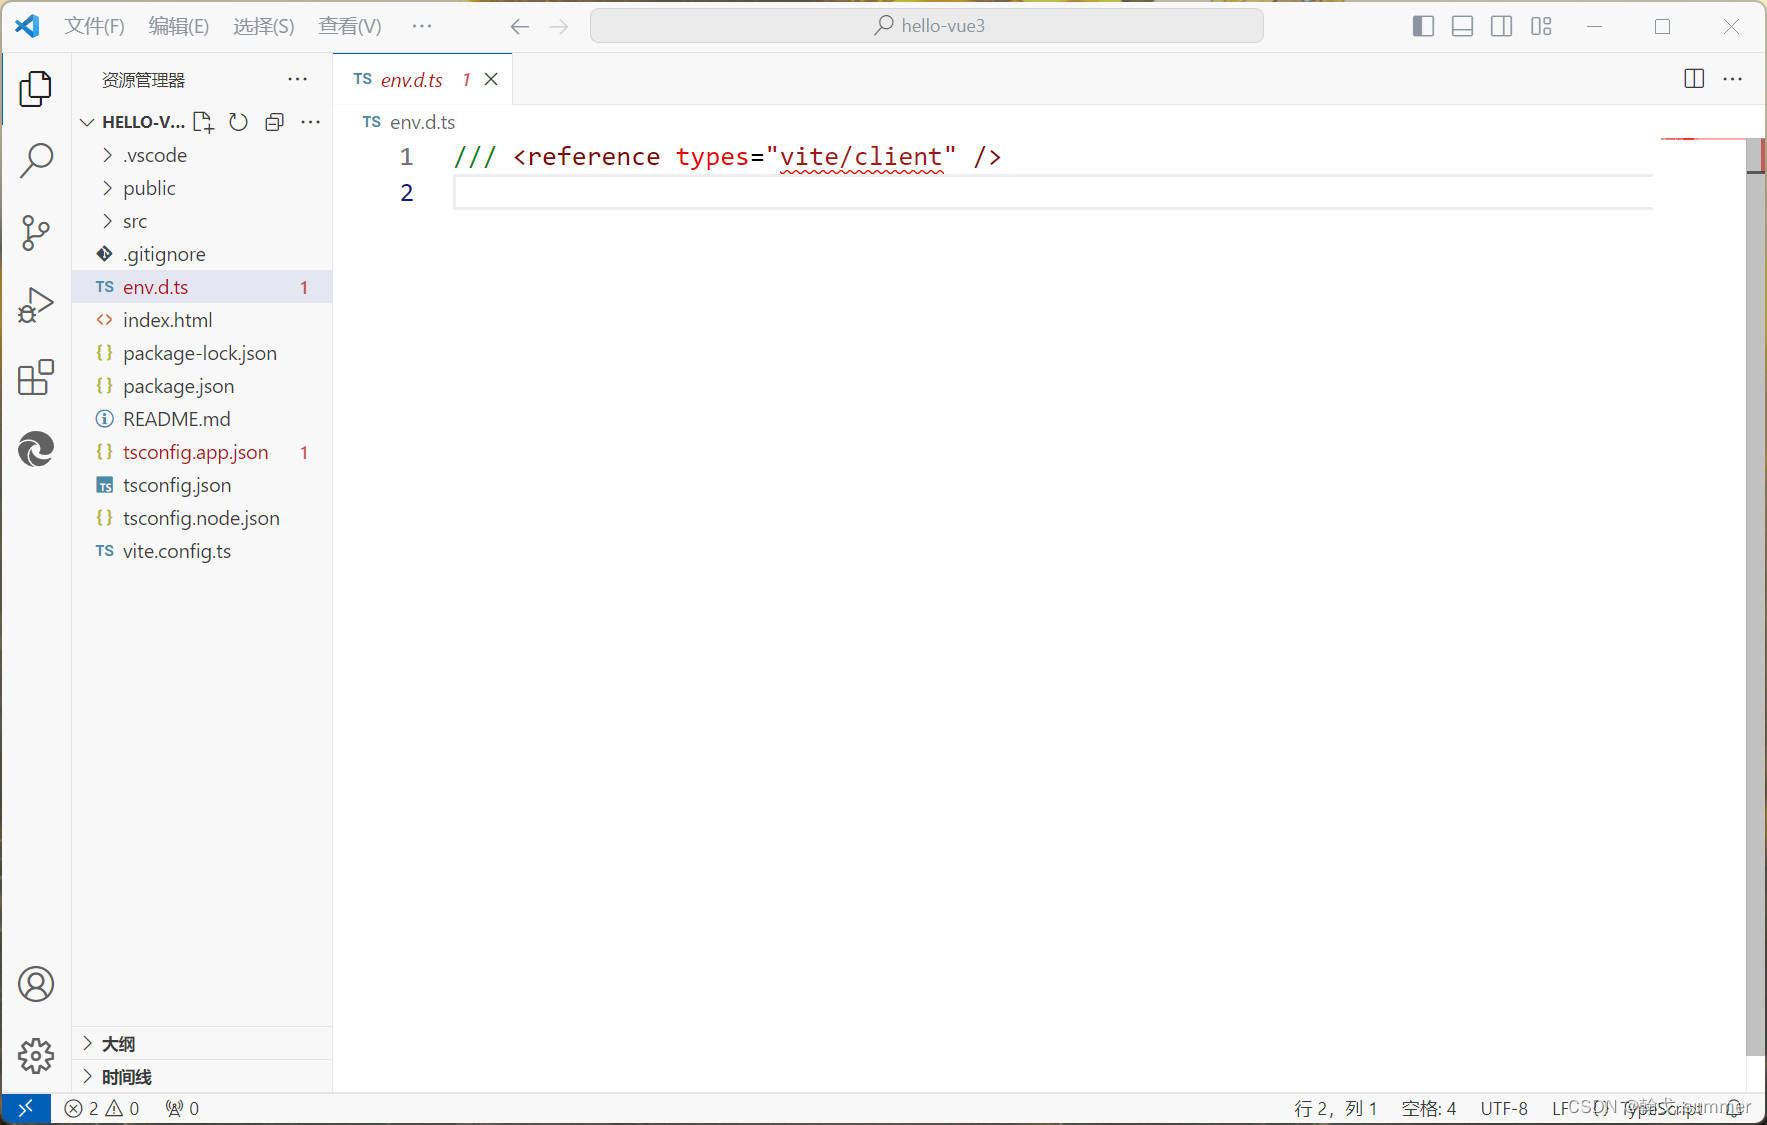Collapse all folders in explorer

274,122
